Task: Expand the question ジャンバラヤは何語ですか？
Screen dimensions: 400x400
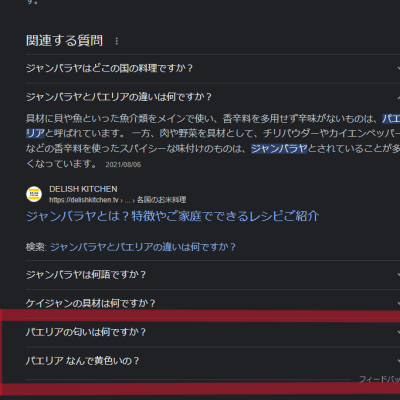Action: click(213, 275)
